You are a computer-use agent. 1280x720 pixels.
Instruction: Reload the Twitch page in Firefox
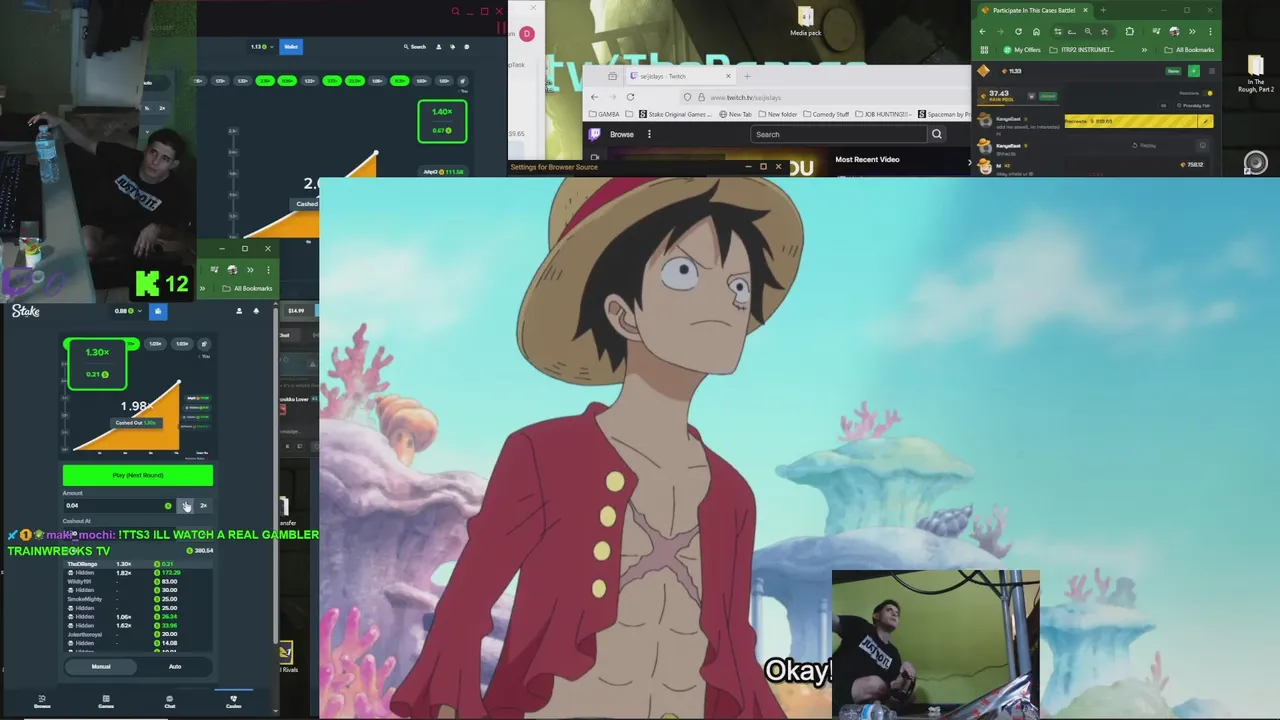630,97
